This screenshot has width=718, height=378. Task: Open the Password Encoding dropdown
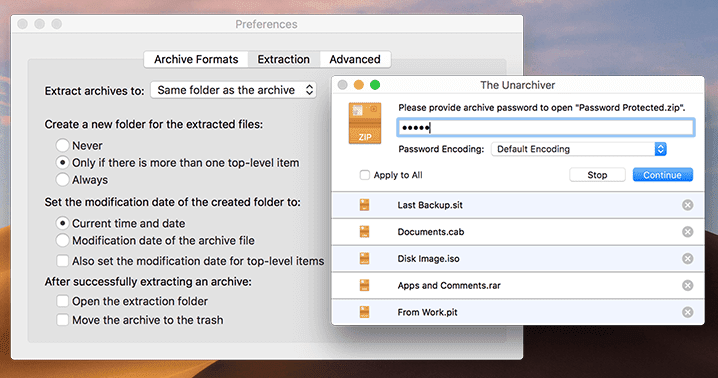tap(579, 149)
